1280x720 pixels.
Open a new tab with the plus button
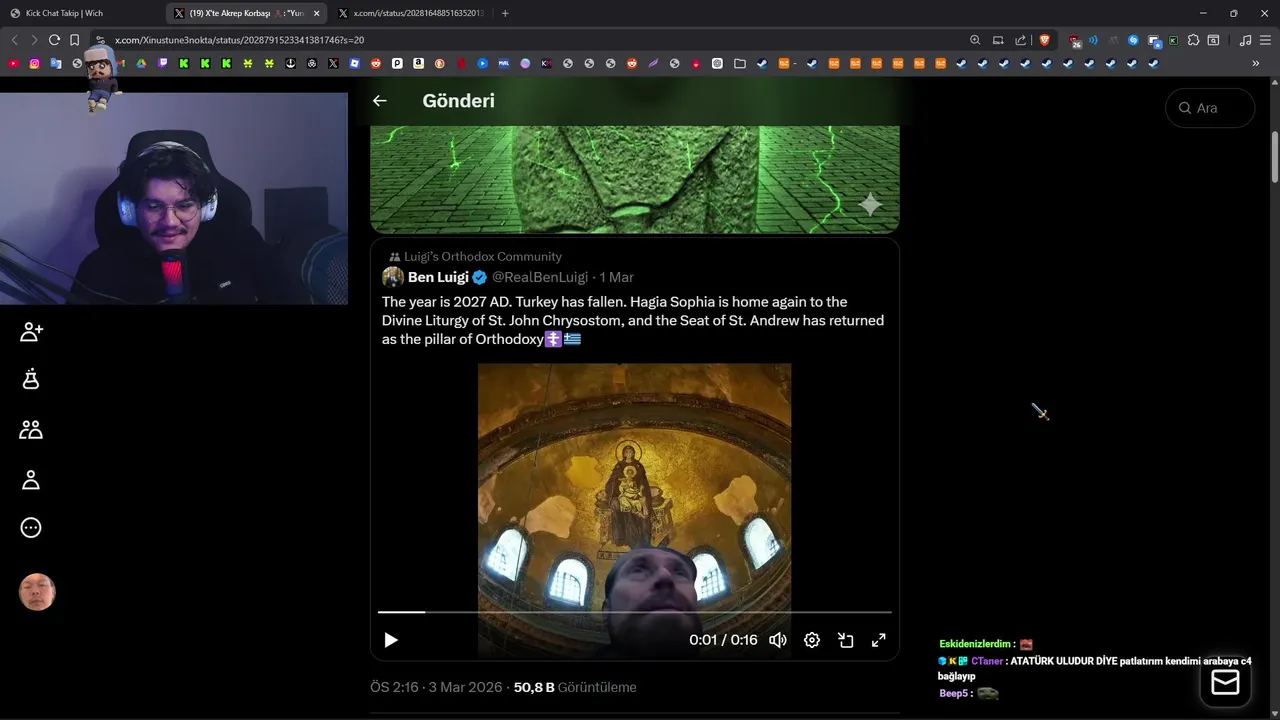(505, 13)
